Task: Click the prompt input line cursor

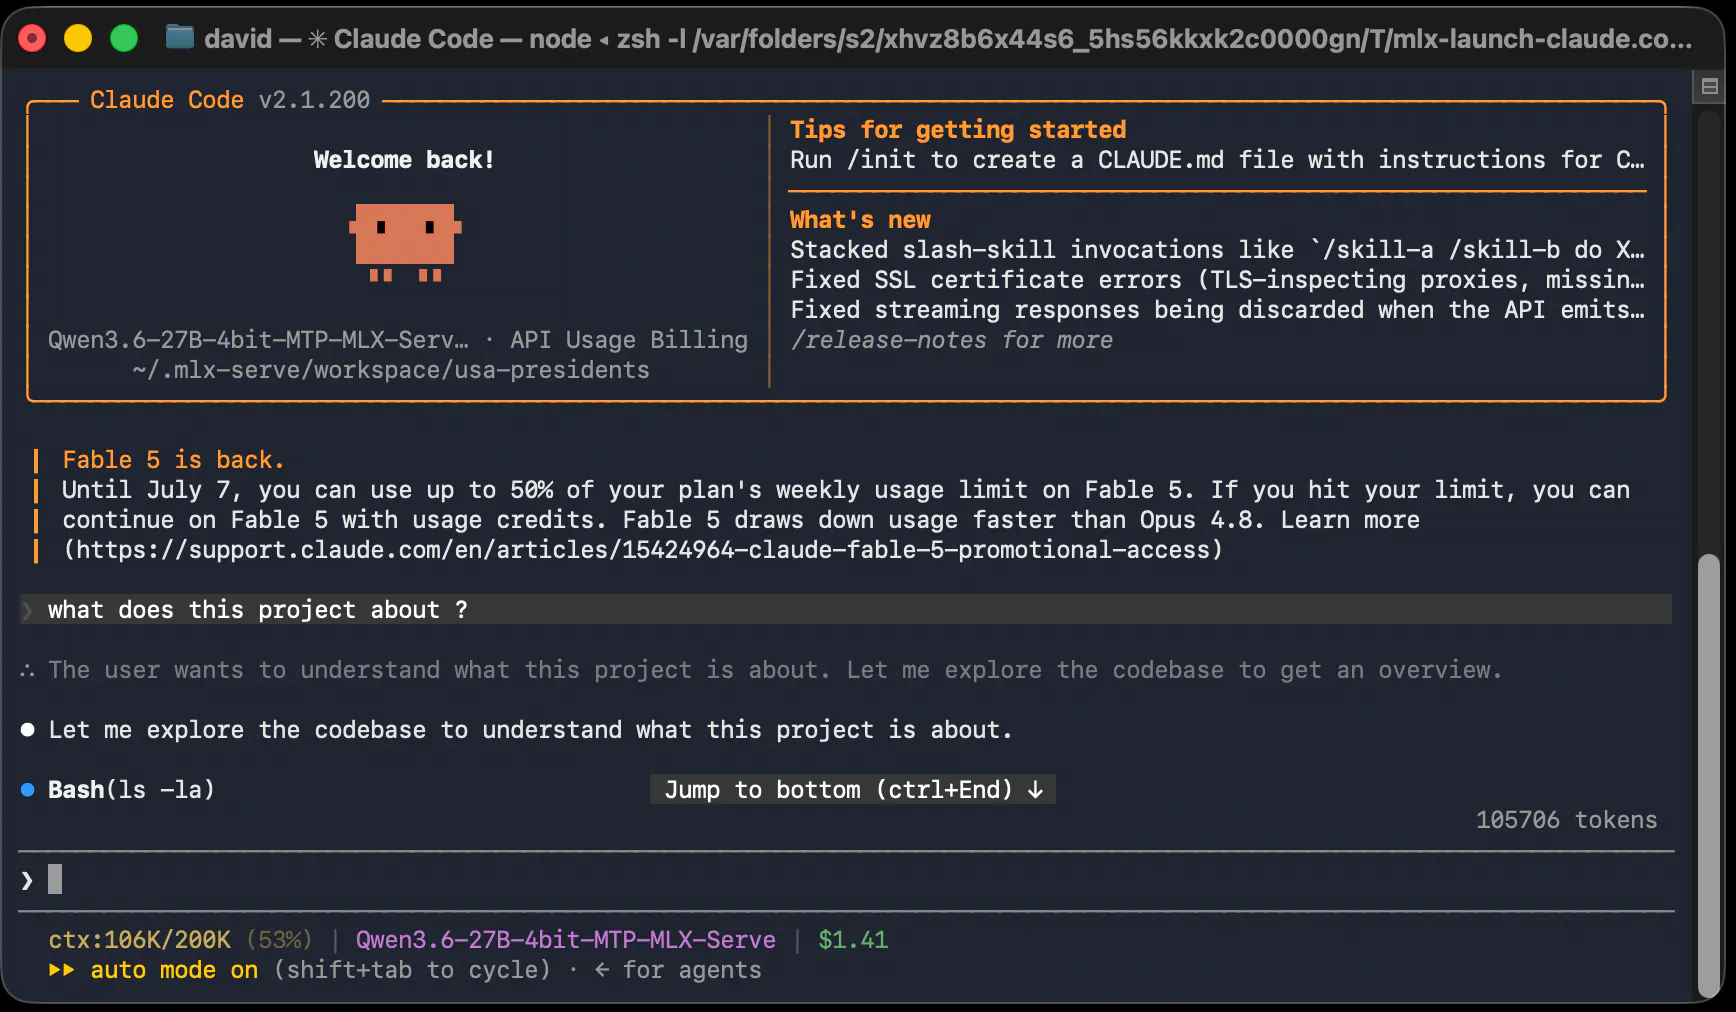Action: tap(55, 879)
